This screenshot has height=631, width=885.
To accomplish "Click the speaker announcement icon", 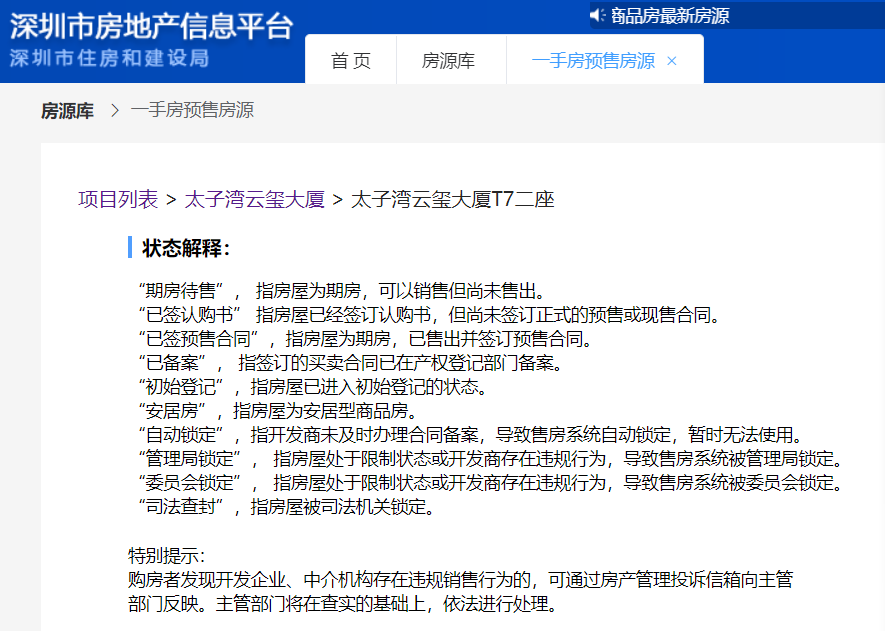I will [598, 15].
